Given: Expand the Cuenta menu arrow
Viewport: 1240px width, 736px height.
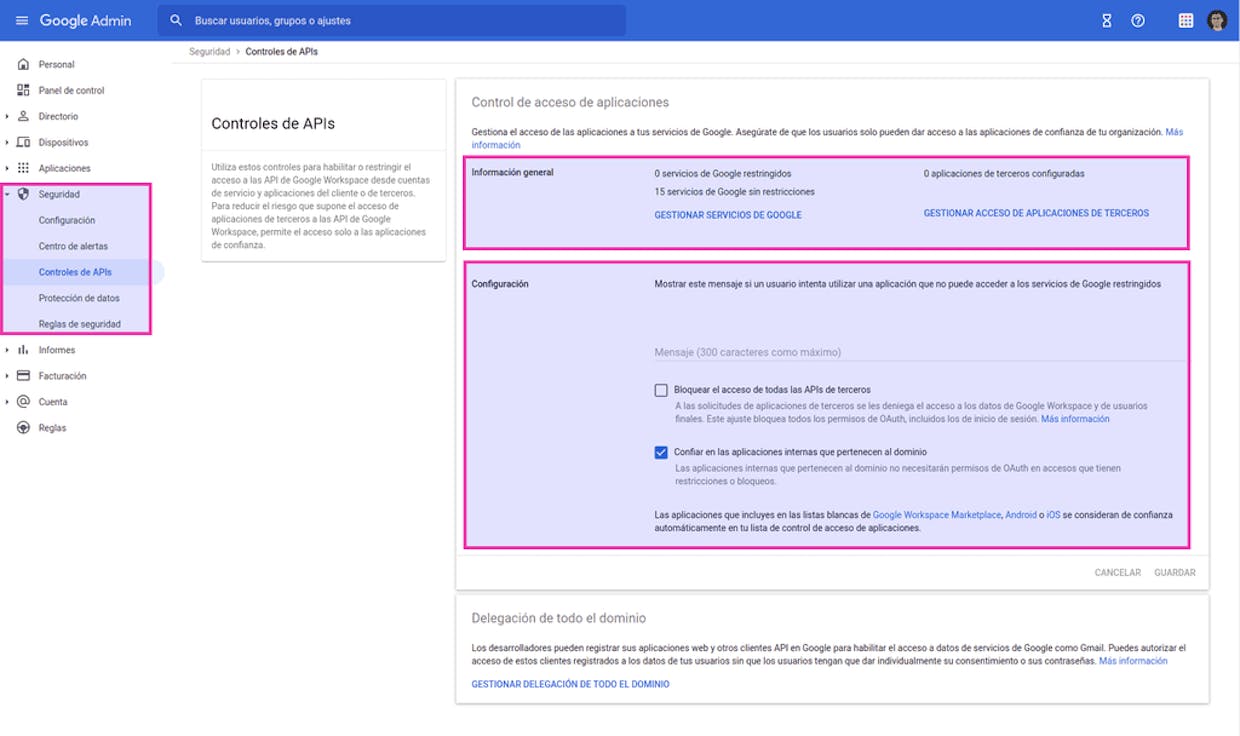Looking at the screenshot, I should pyautogui.click(x=7, y=402).
